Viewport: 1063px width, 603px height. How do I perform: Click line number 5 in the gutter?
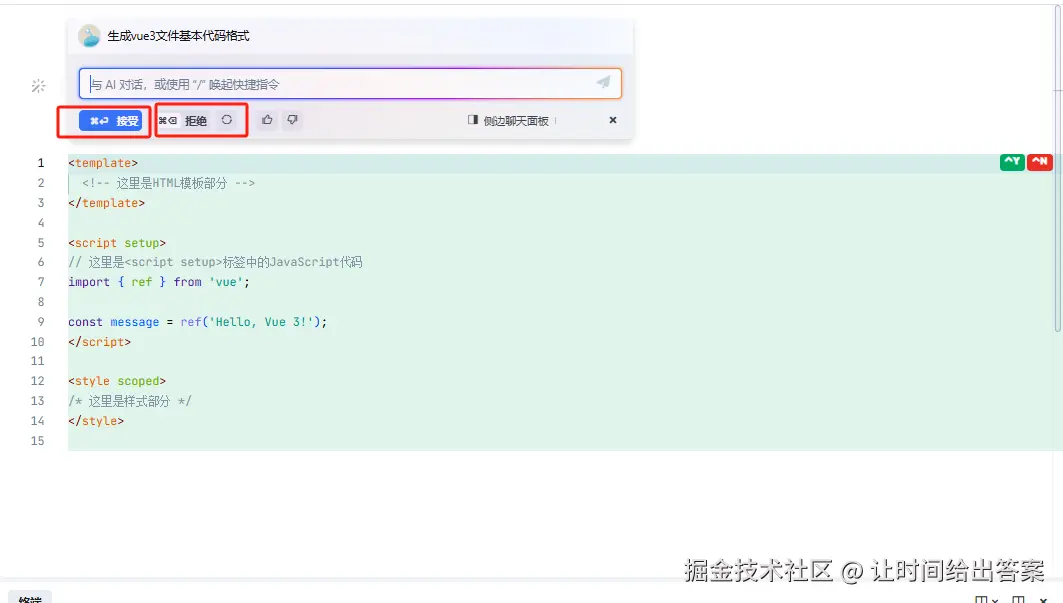[41, 243]
